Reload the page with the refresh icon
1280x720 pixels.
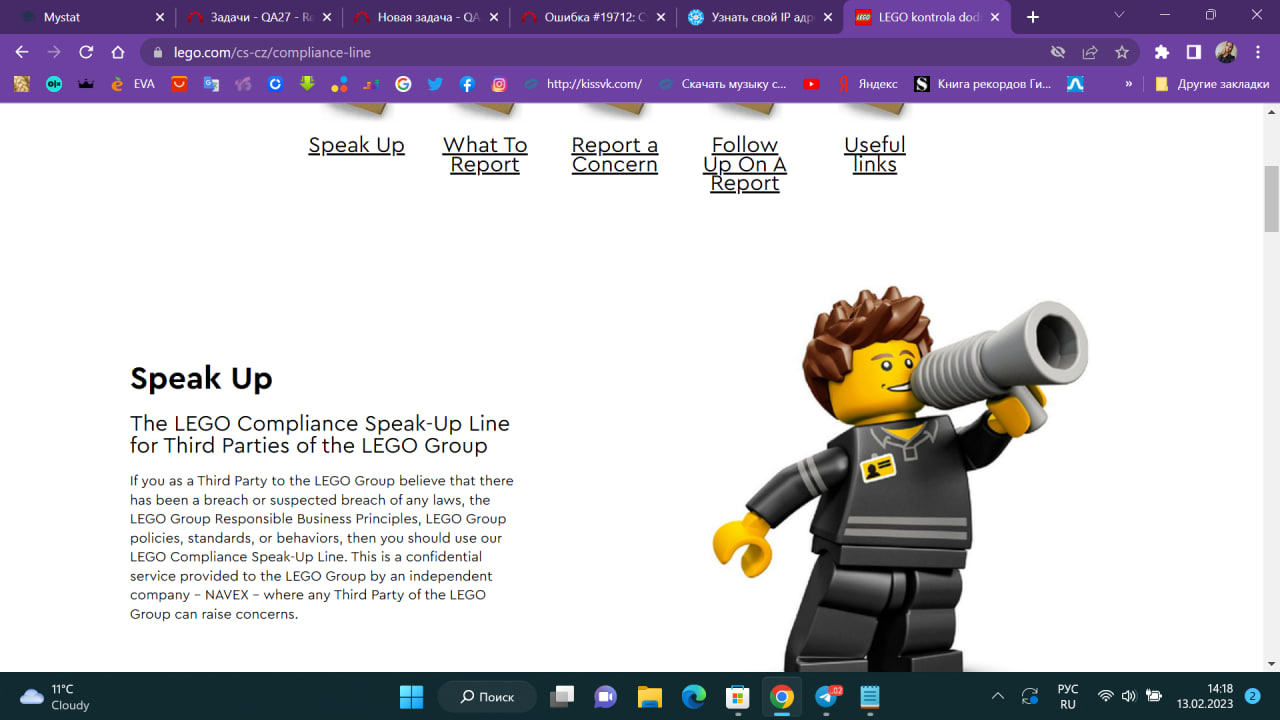click(x=86, y=52)
